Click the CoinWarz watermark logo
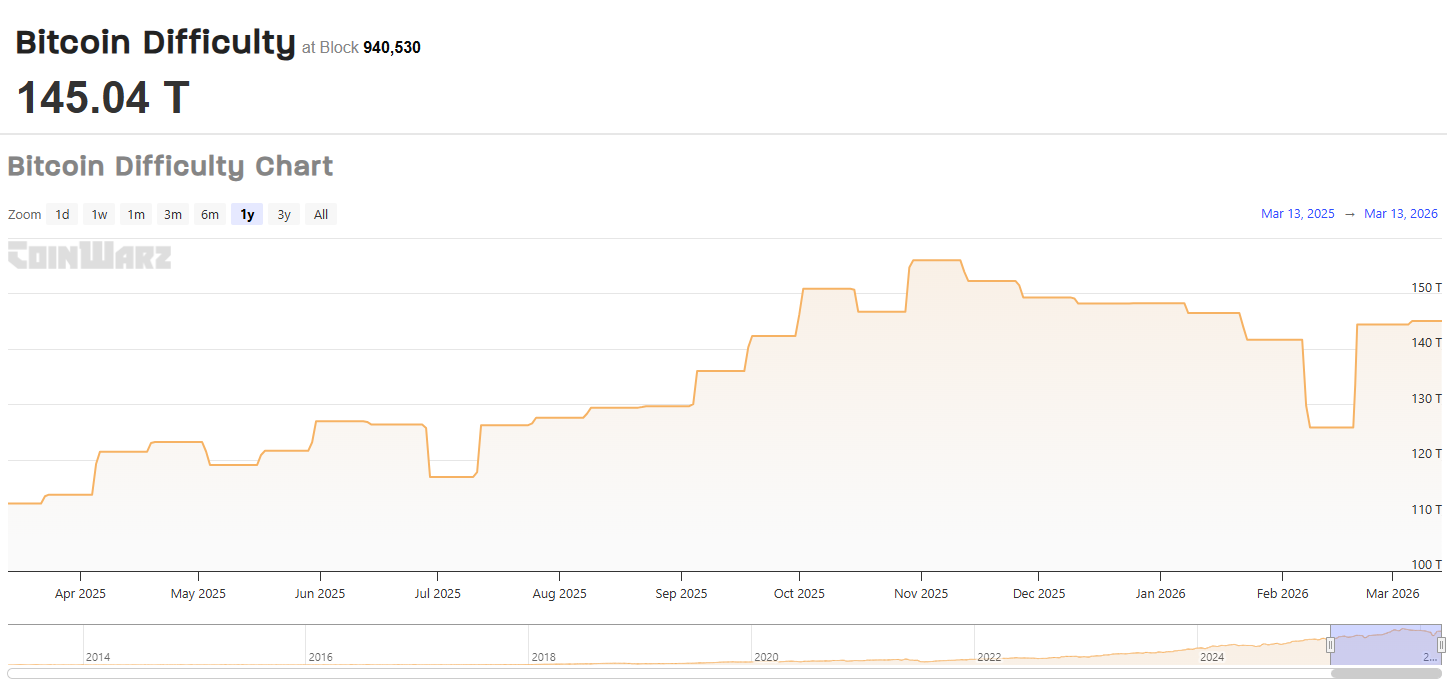Screen dimensions: 1447x692 click(x=89, y=257)
